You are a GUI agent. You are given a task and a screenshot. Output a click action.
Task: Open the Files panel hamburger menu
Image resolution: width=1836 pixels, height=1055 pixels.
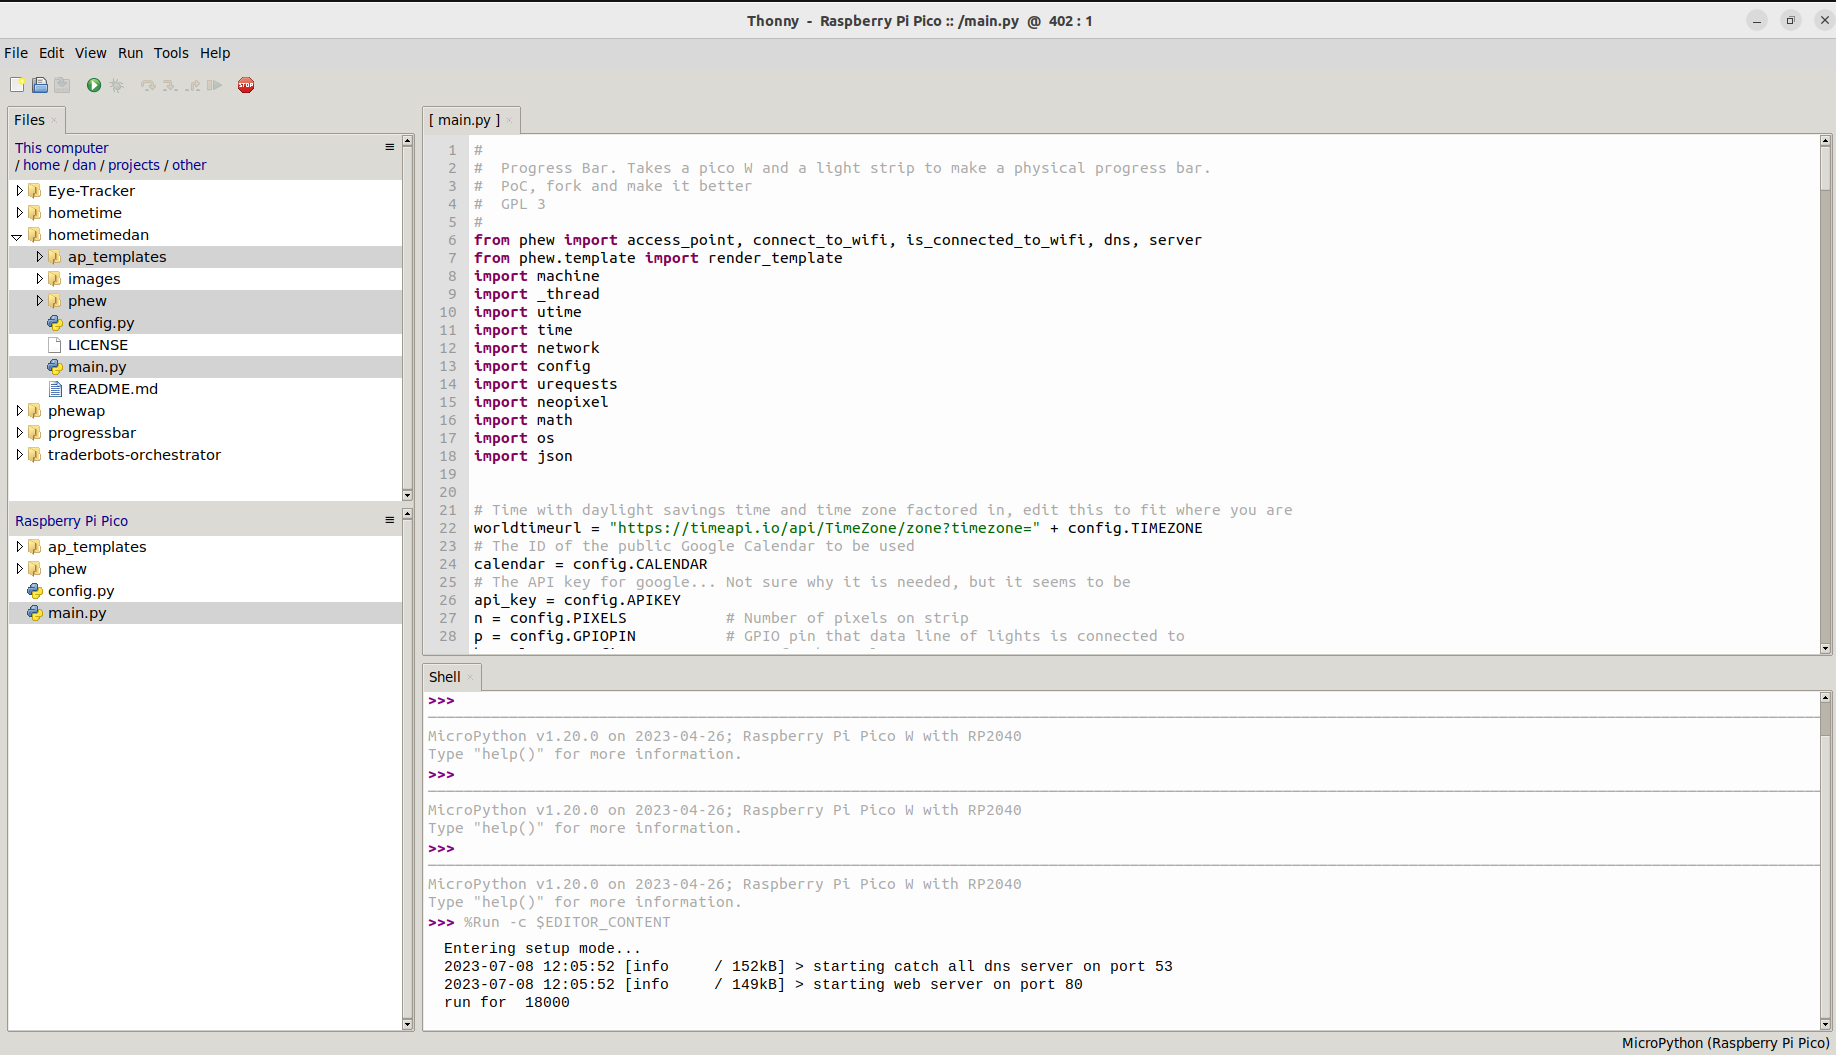pyautogui.click(x=389, y=147)
